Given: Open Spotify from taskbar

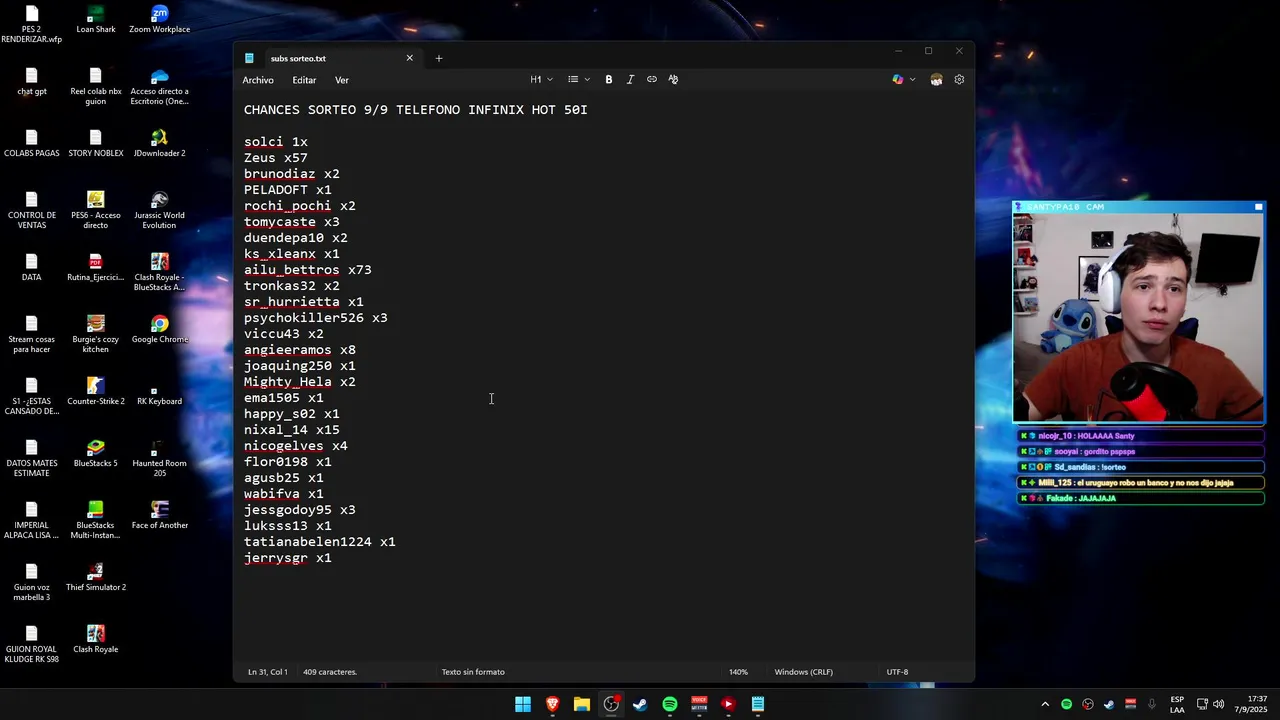Looking at the screenshot, I should [x=670, y=704].
